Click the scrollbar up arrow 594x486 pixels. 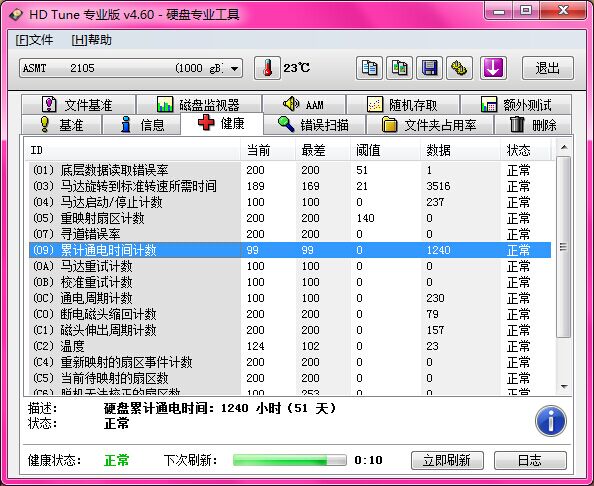coord(564,147)
